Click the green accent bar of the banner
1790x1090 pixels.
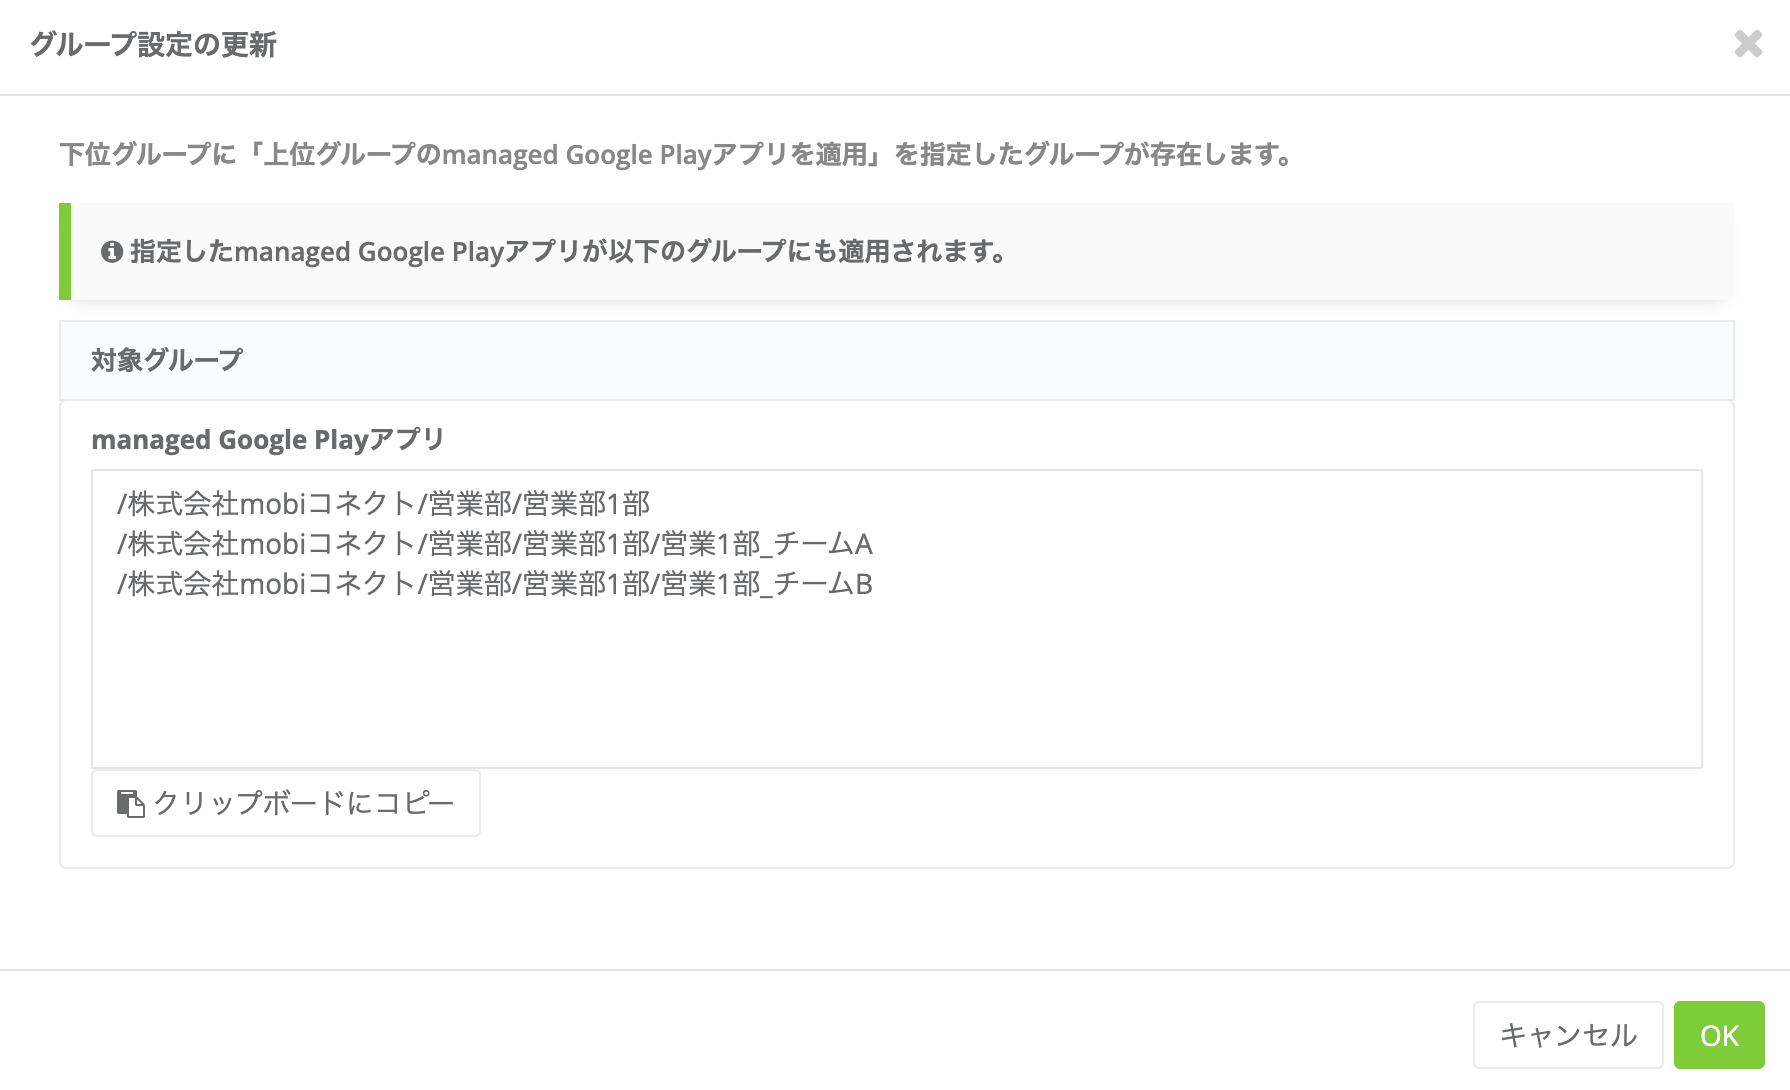(x=65, y=252)
